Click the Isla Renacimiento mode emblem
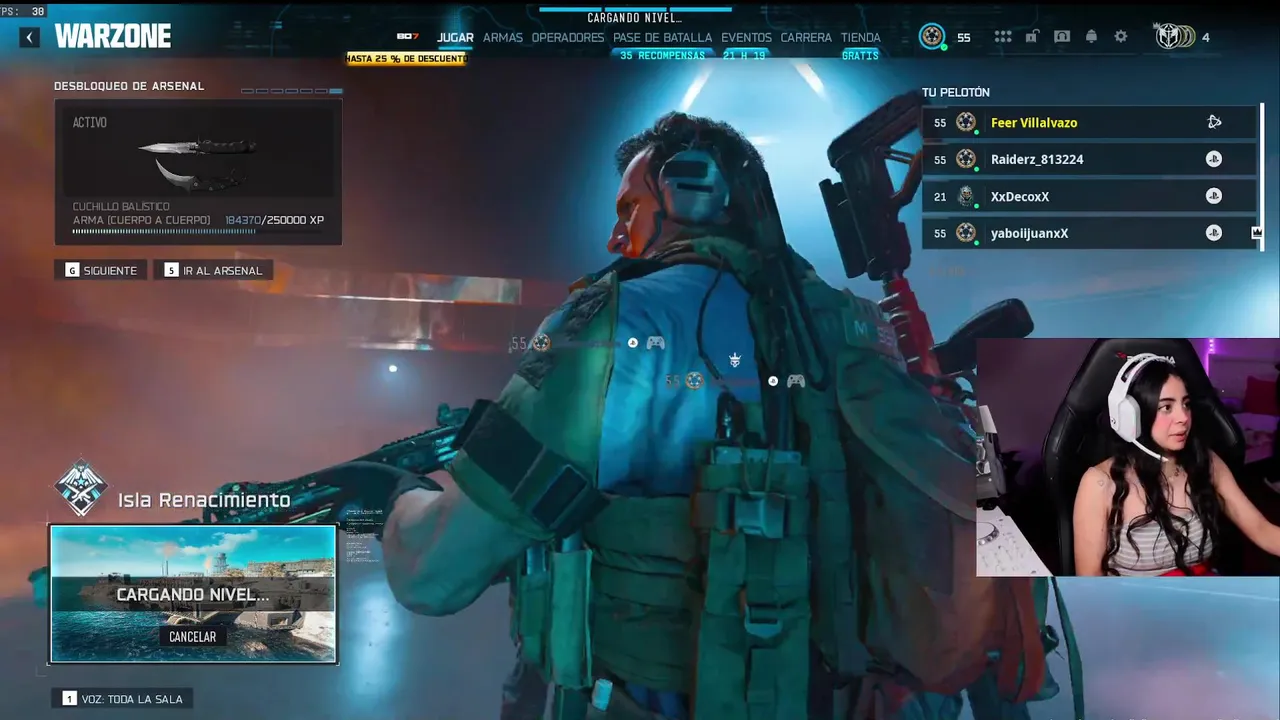Screen dimensions: 1280x720 [81, 489]
